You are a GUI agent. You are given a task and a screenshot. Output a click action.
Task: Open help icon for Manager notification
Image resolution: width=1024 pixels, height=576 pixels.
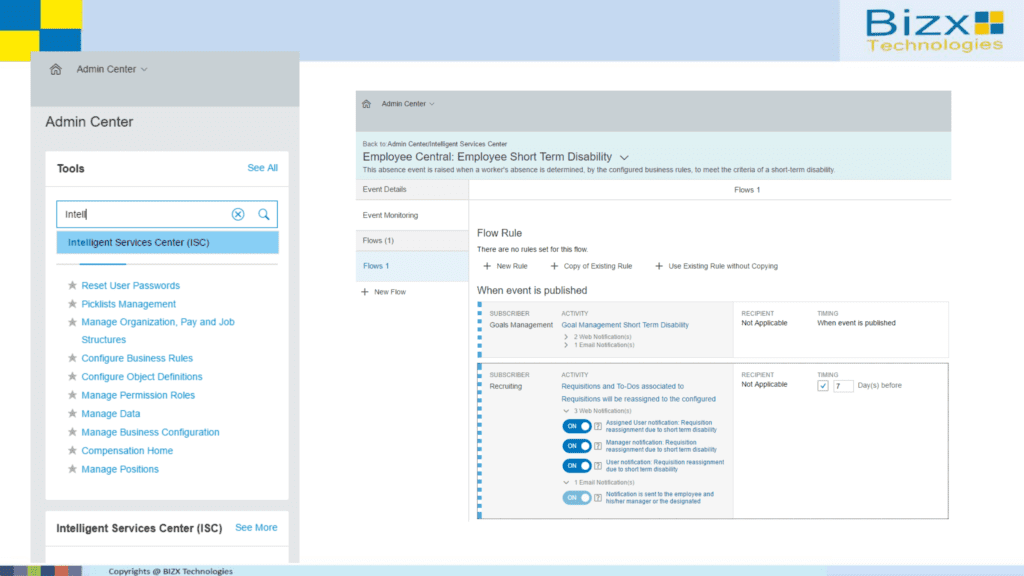(598, 446)
